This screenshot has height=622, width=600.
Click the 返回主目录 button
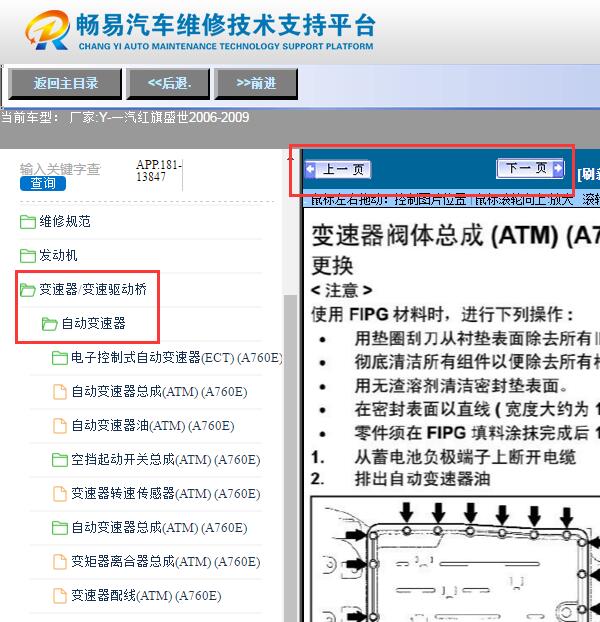click(x=65, y=83)
